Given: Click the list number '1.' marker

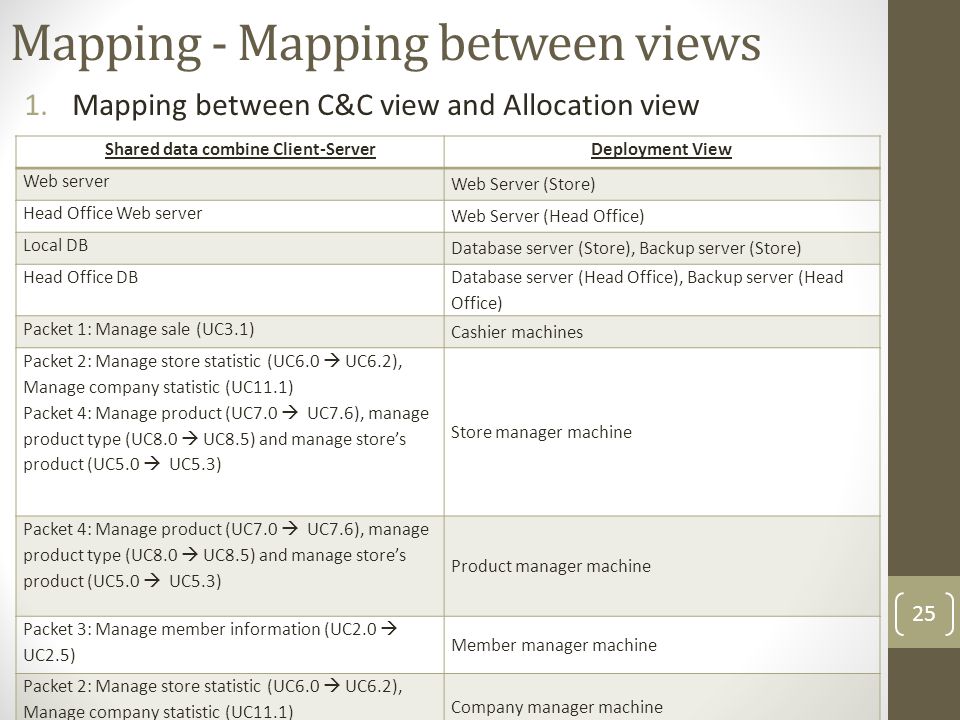Looking at the screenshot, I should click(x=36, y=105).
